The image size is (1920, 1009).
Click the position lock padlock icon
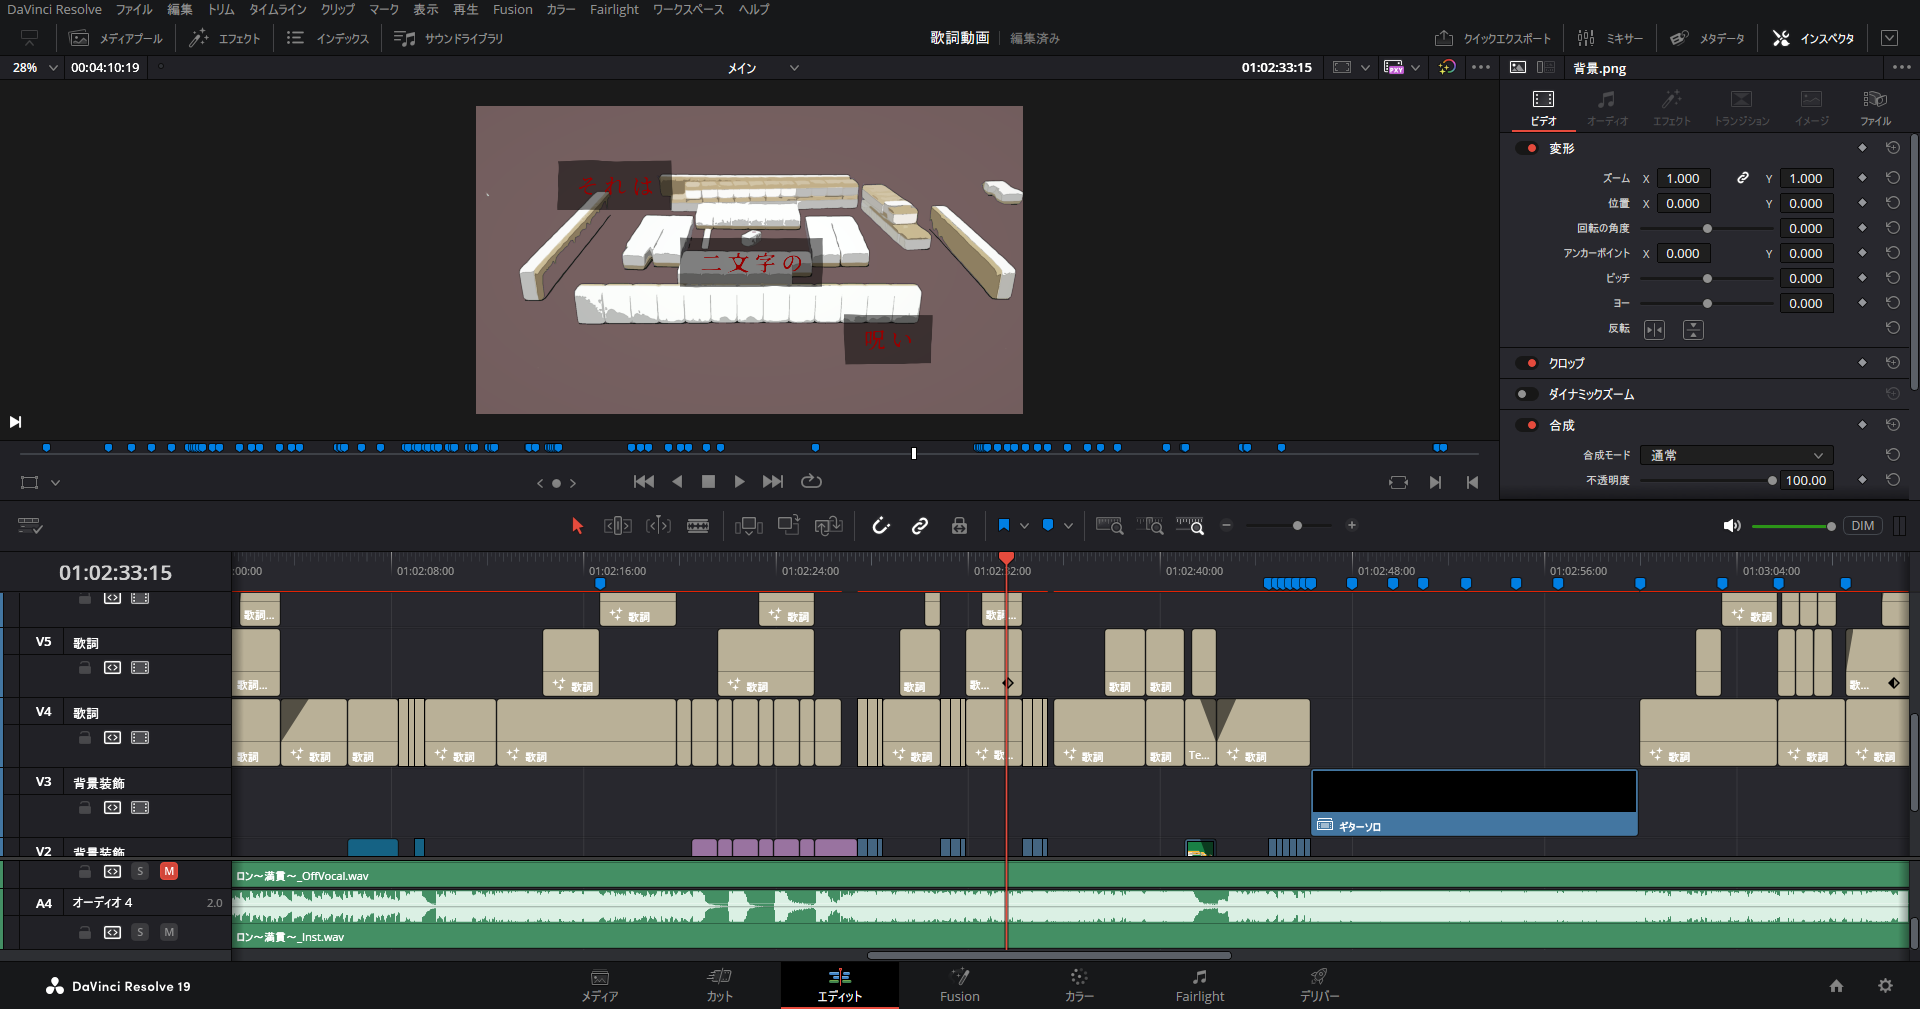[959, 526]
